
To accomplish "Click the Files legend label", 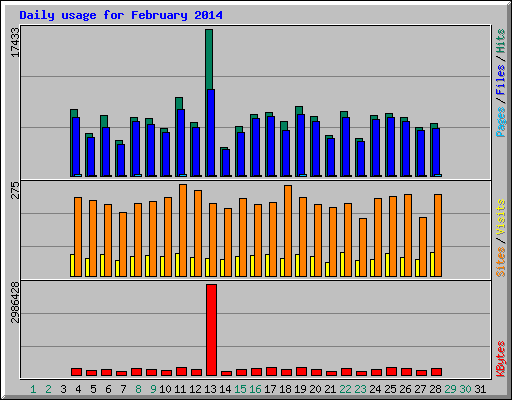I will click(500, 79).
